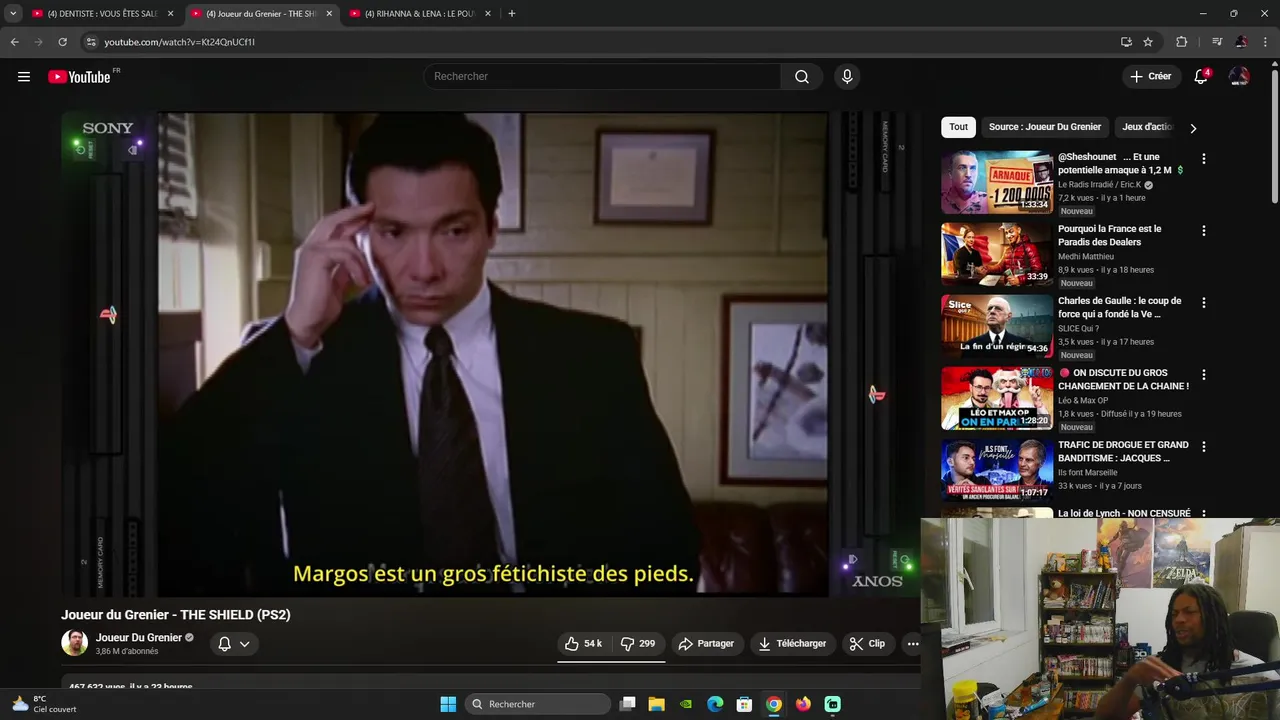Select the Tout filter chip
Viewport: 1280px width, 720px height.
point(959,127)
